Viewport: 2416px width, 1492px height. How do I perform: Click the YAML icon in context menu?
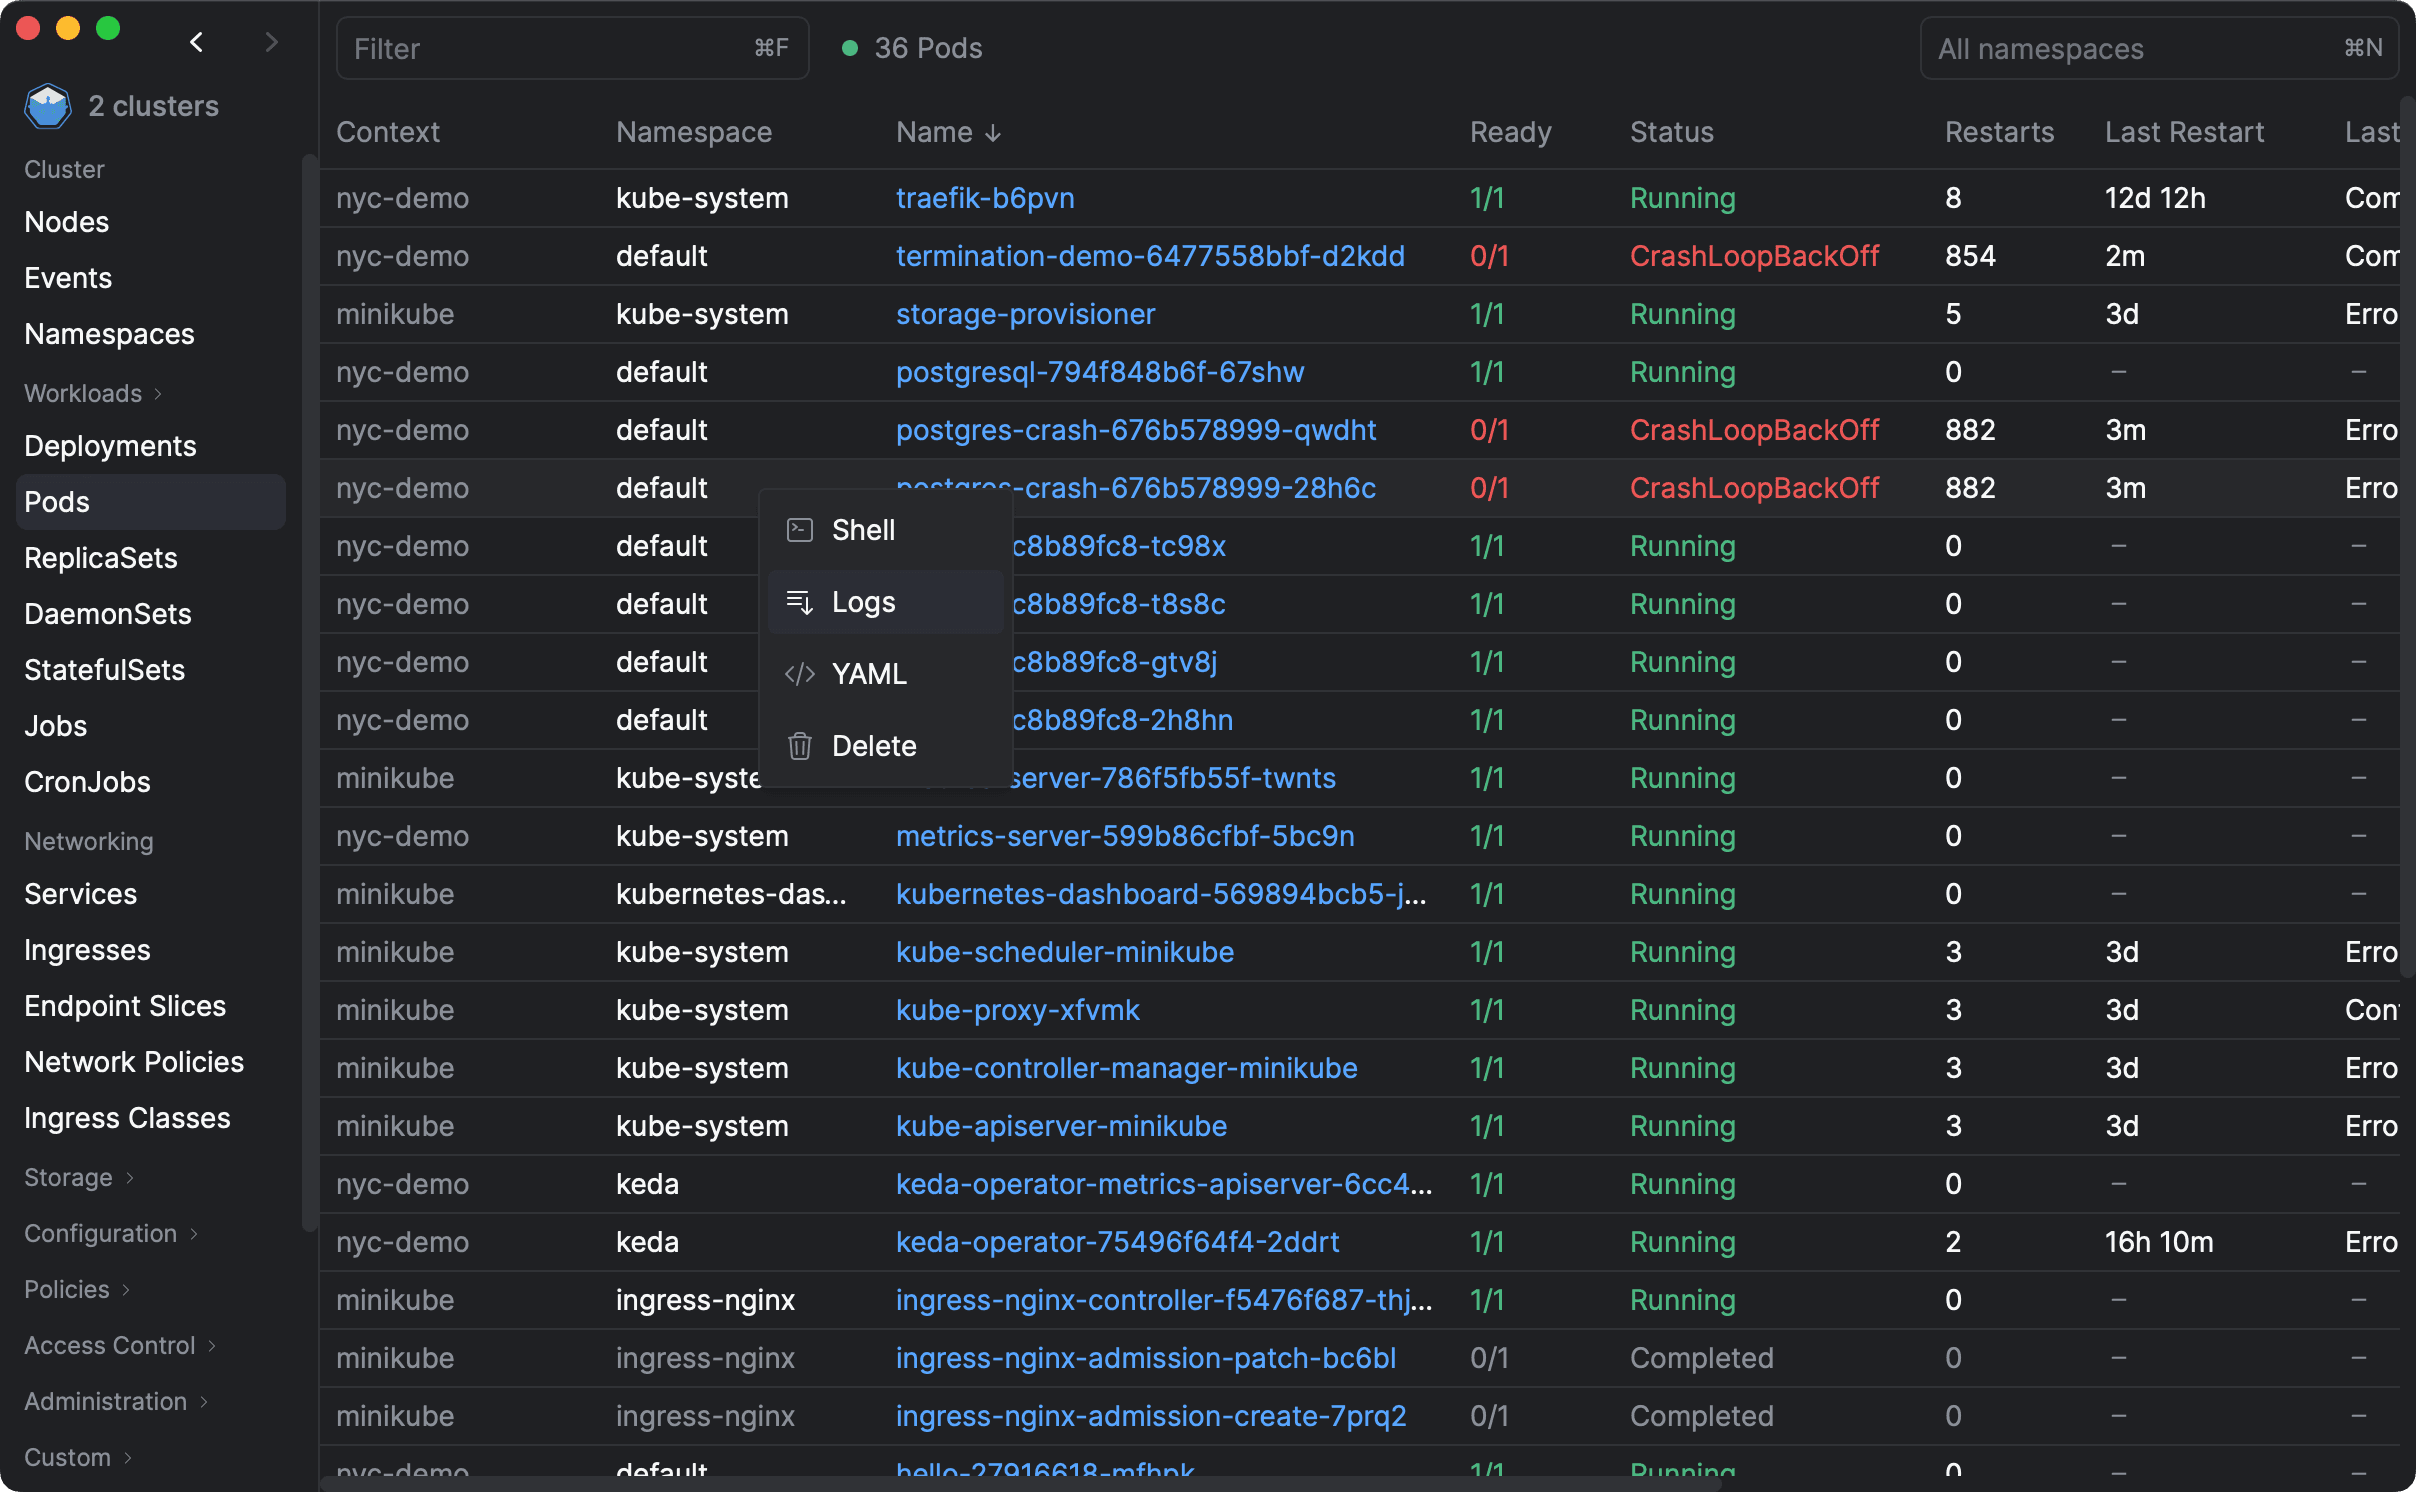pos(799,674)
